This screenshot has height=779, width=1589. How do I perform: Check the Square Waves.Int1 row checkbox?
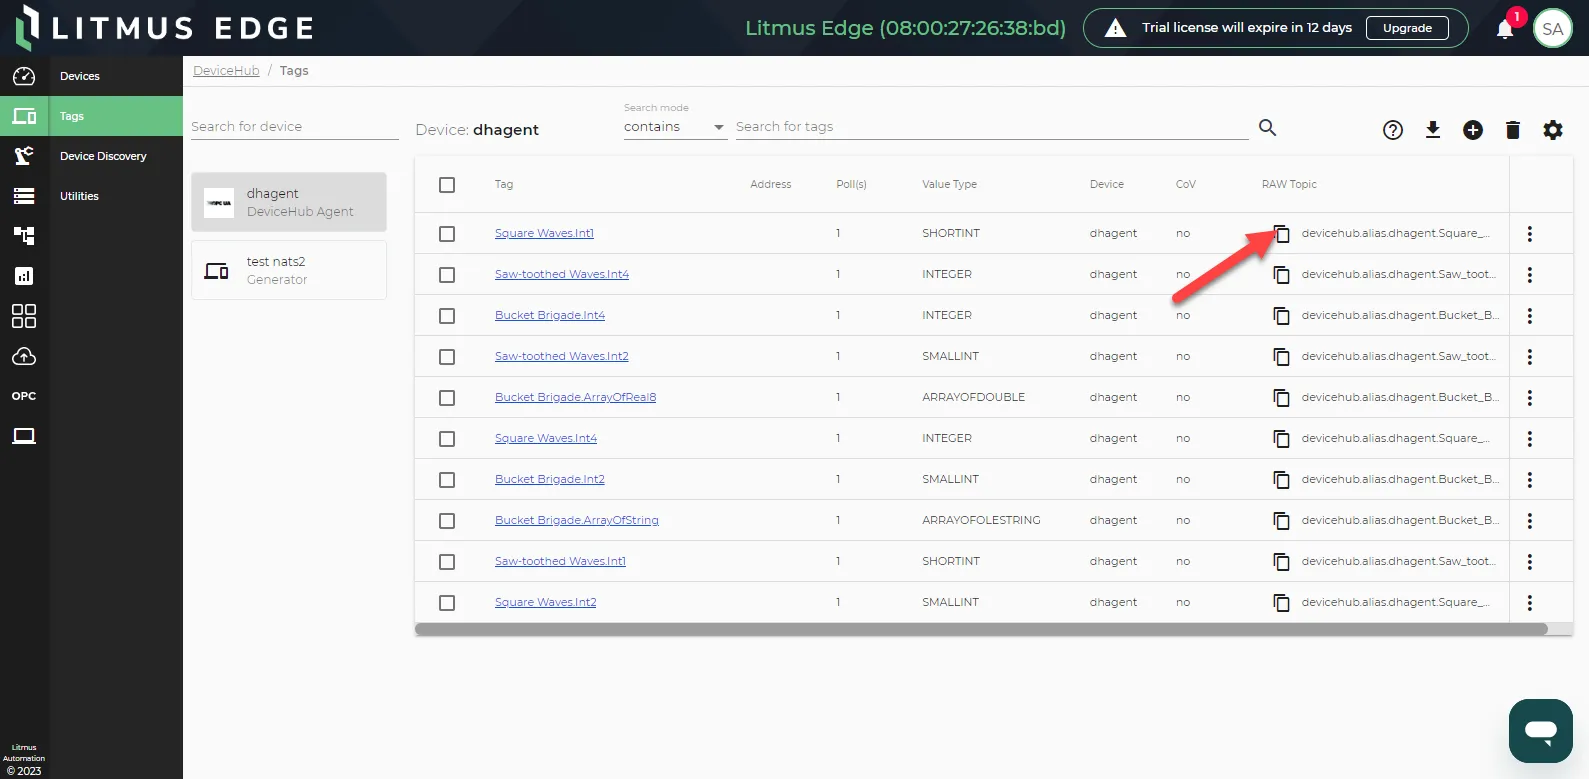pyautogui.click(x=447, y=234)
